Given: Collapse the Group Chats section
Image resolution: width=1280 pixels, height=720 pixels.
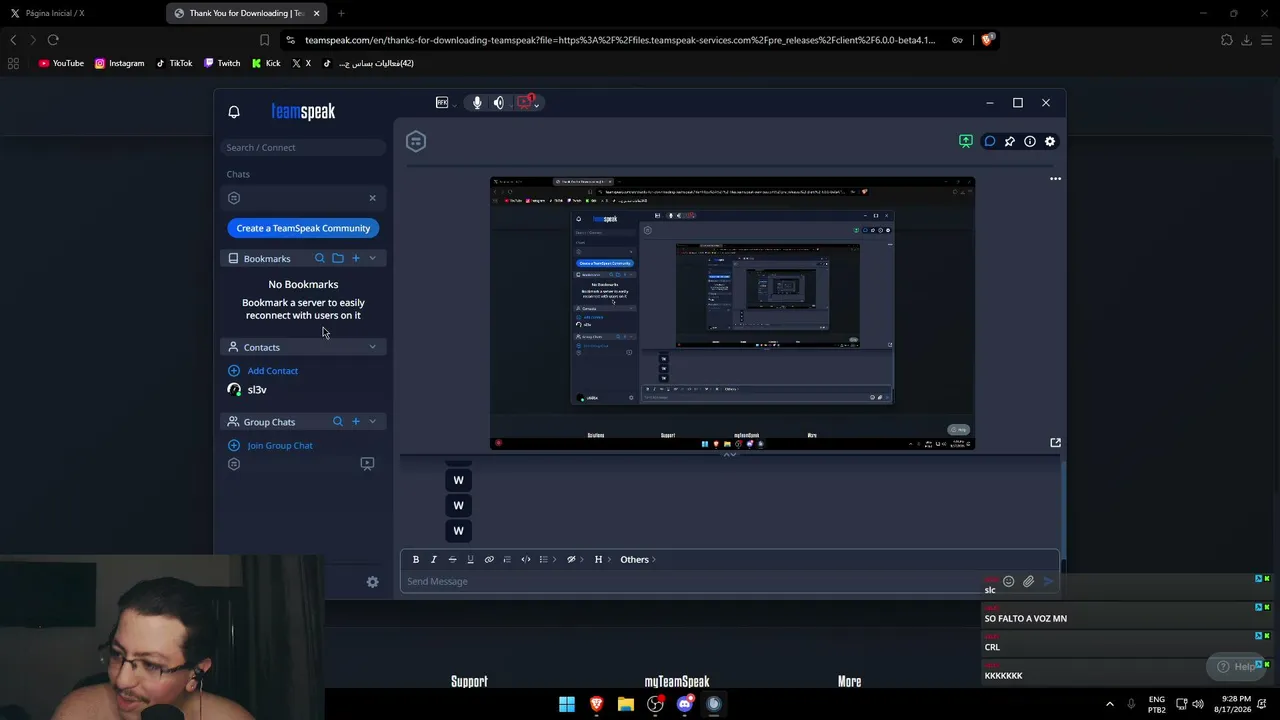Looking at the screenshot, I should (x=373, y=422).
